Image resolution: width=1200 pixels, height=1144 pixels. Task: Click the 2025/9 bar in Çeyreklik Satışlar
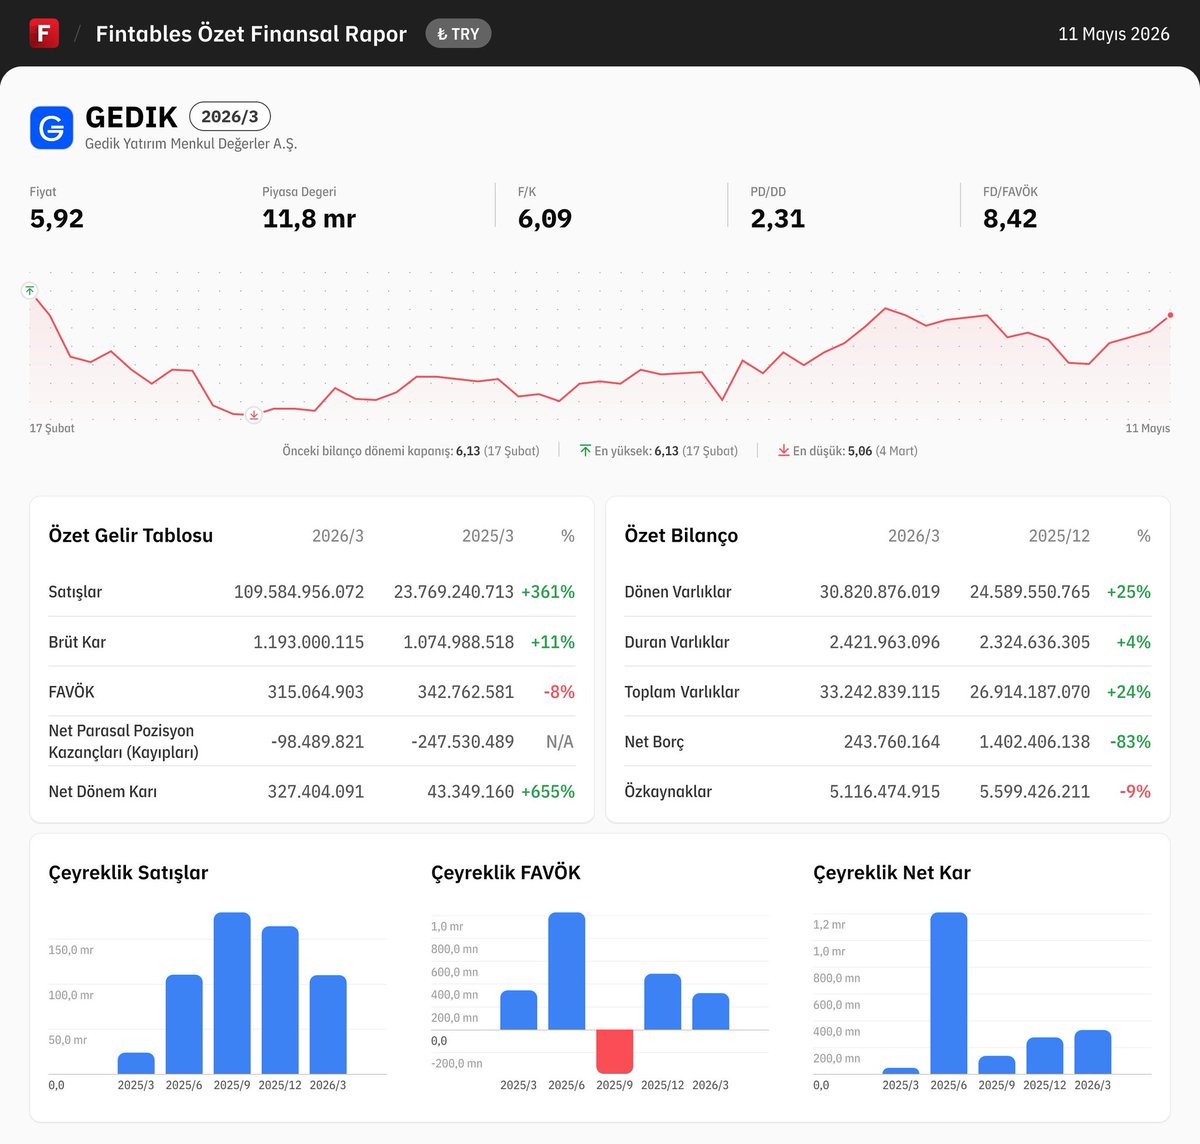(x=232, y=993)
